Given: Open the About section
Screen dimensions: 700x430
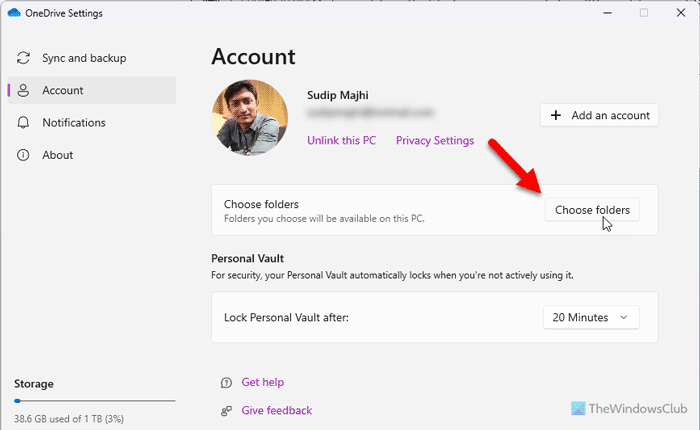Looking at the screenshot, I should pos(58,155).
